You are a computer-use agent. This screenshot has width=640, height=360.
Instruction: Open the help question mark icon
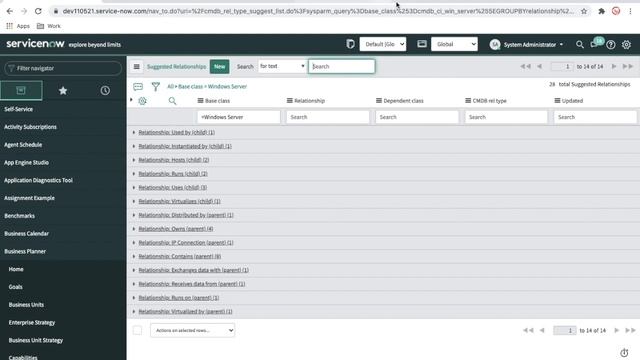tap(611, 45)
